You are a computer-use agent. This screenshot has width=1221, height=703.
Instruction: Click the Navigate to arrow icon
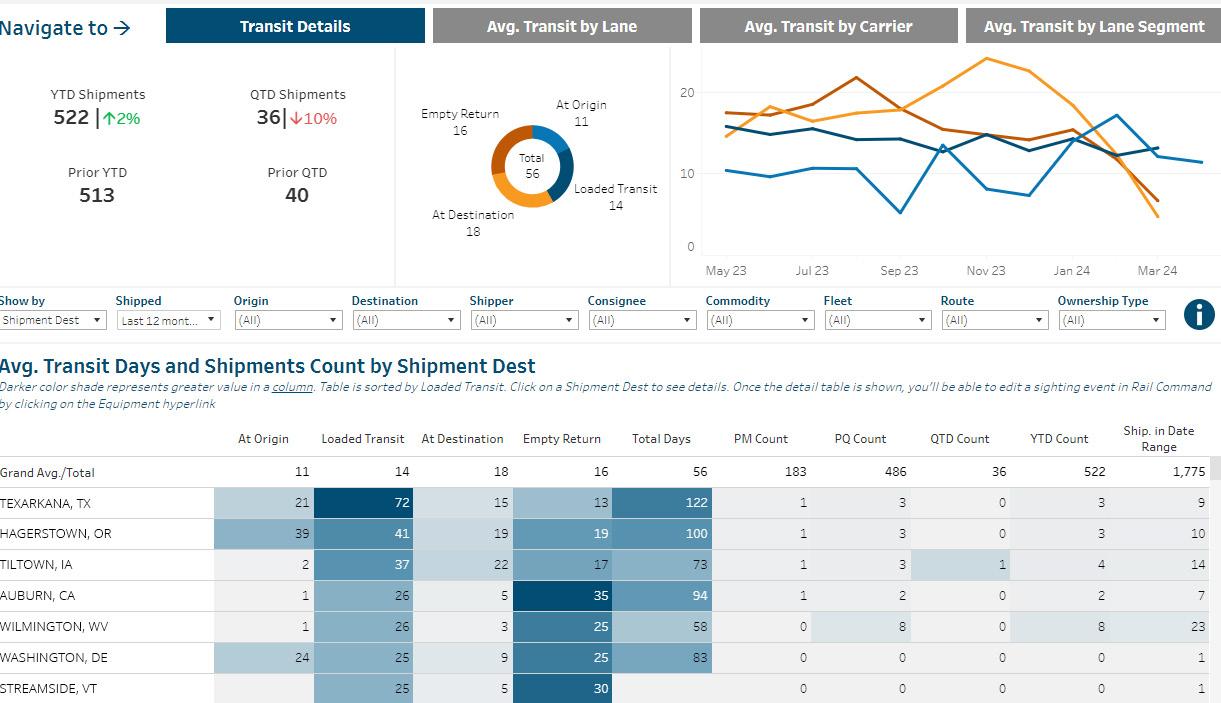tap(122, 28)
